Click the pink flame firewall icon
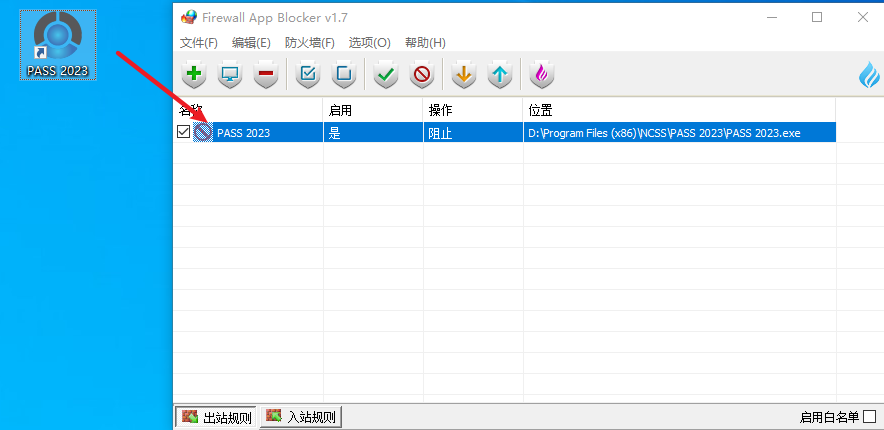Viewport: 884px width, 430px height. tap(541, 75)
